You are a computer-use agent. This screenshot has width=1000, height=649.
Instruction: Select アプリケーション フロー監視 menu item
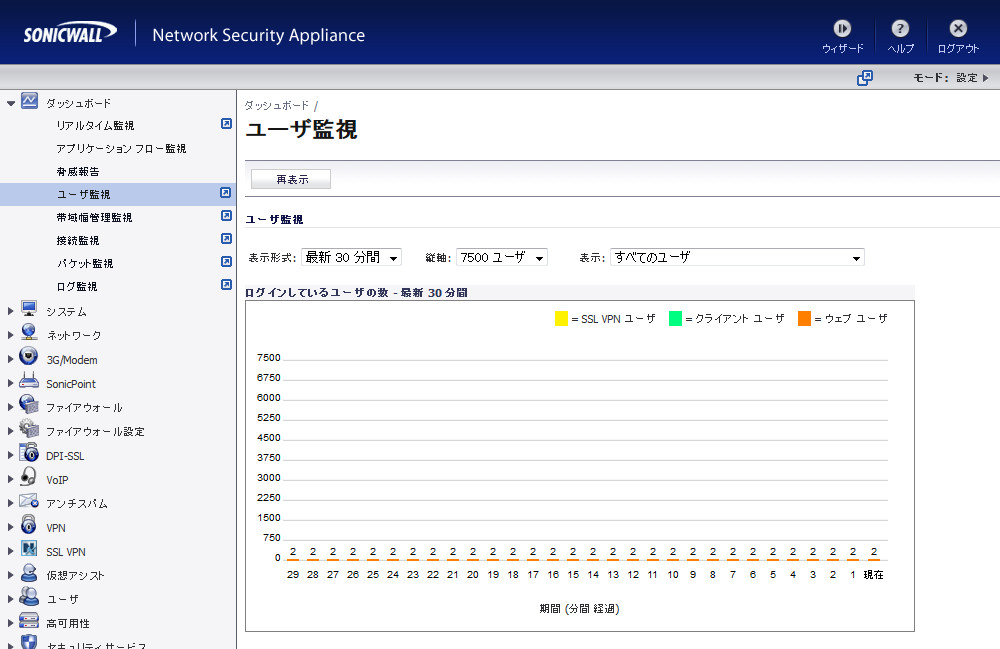pyautogui.click(x=121, y=149)
